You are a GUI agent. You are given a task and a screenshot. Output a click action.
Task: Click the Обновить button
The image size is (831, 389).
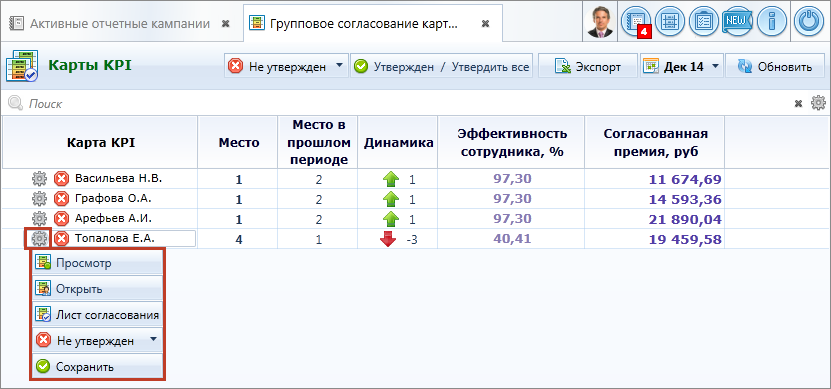click(775, 66)
